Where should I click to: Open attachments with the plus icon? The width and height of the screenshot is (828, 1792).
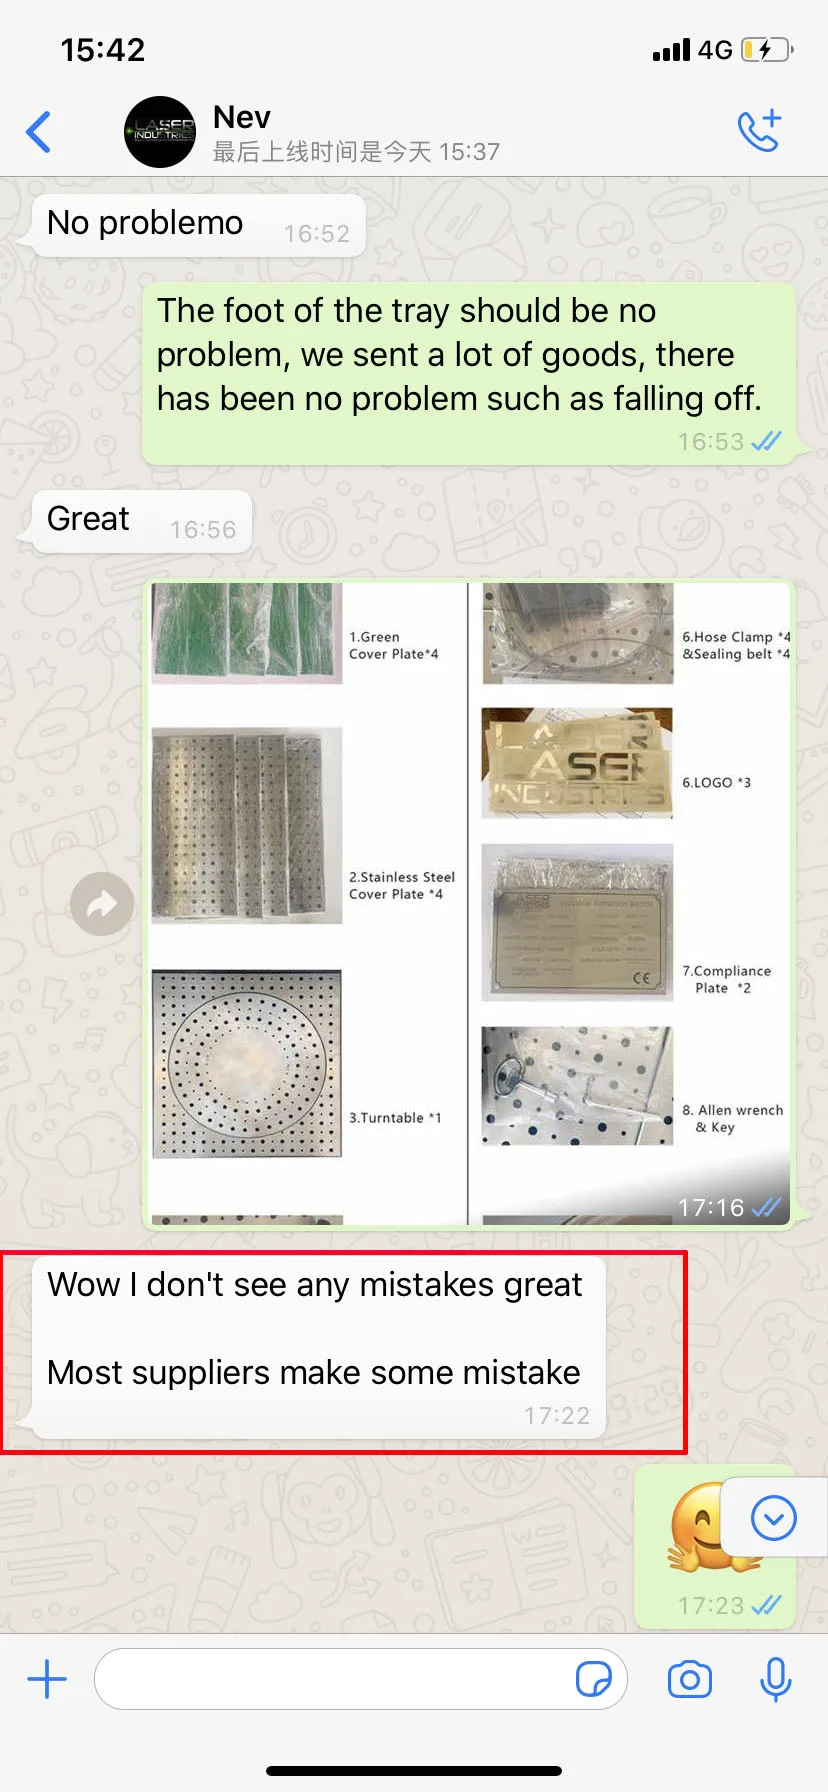point(47,1679)
